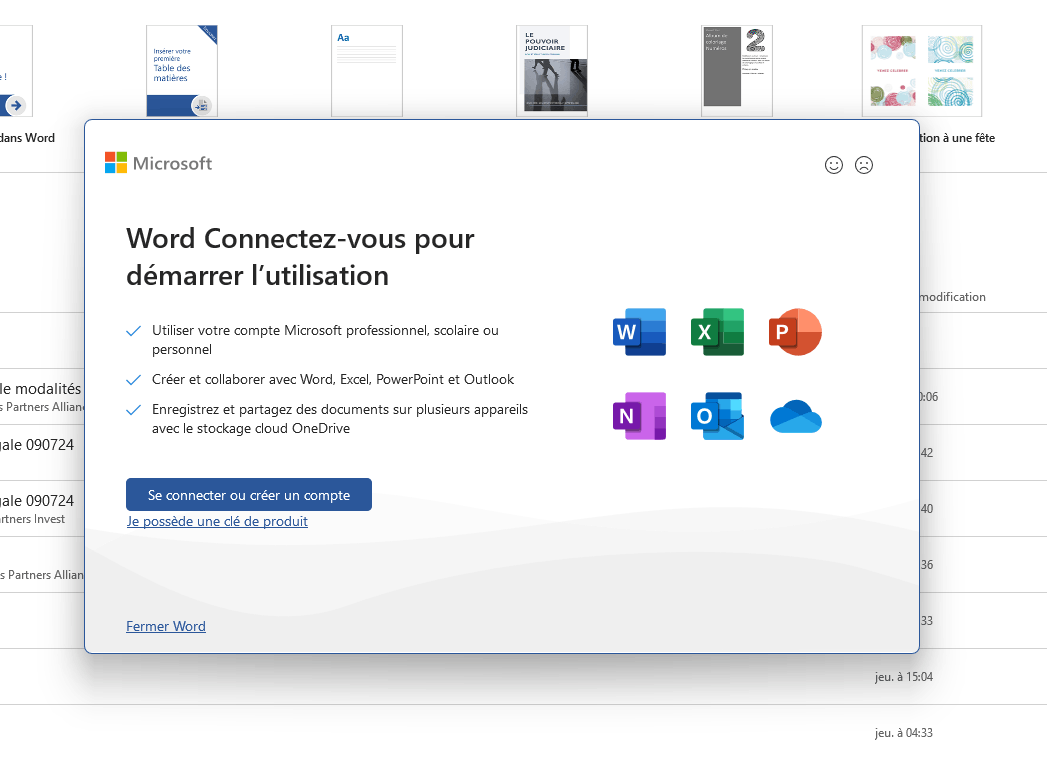Click the Word app icon in dialog
This screenshot has height=758, width=1047.
click(639, 332)
